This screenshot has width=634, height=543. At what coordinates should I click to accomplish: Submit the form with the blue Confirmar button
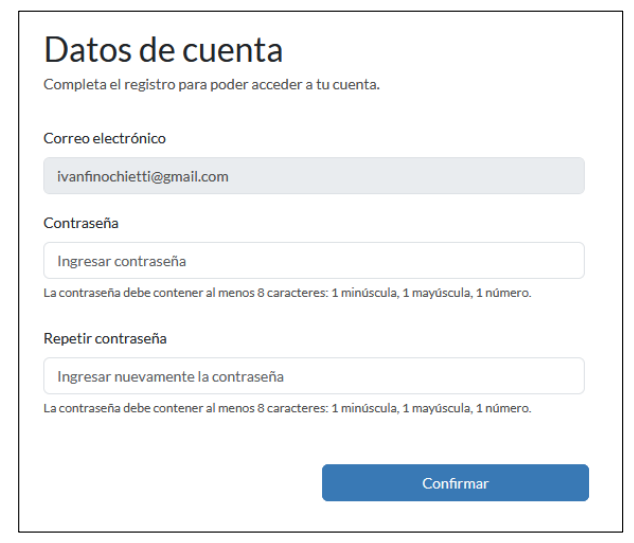455,483
